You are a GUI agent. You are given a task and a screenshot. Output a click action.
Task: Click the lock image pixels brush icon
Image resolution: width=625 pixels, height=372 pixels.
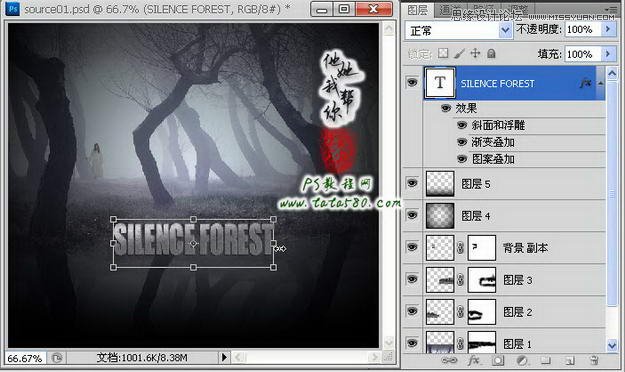[459, 53]
